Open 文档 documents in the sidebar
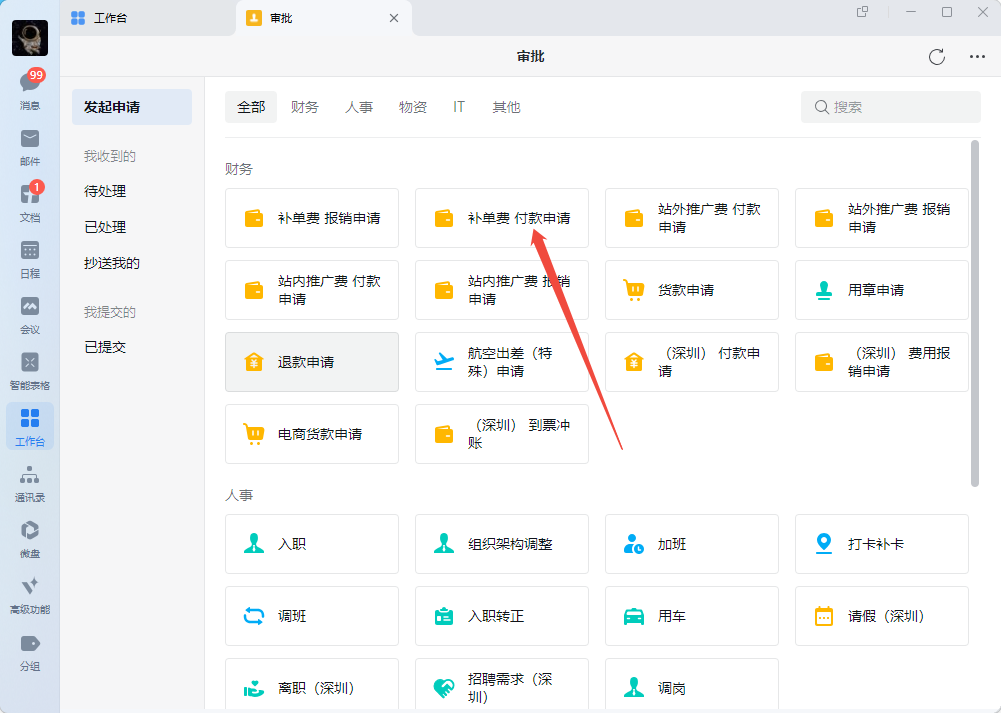Viewport: 1001px width, 713px height. (x=30, y=201)
